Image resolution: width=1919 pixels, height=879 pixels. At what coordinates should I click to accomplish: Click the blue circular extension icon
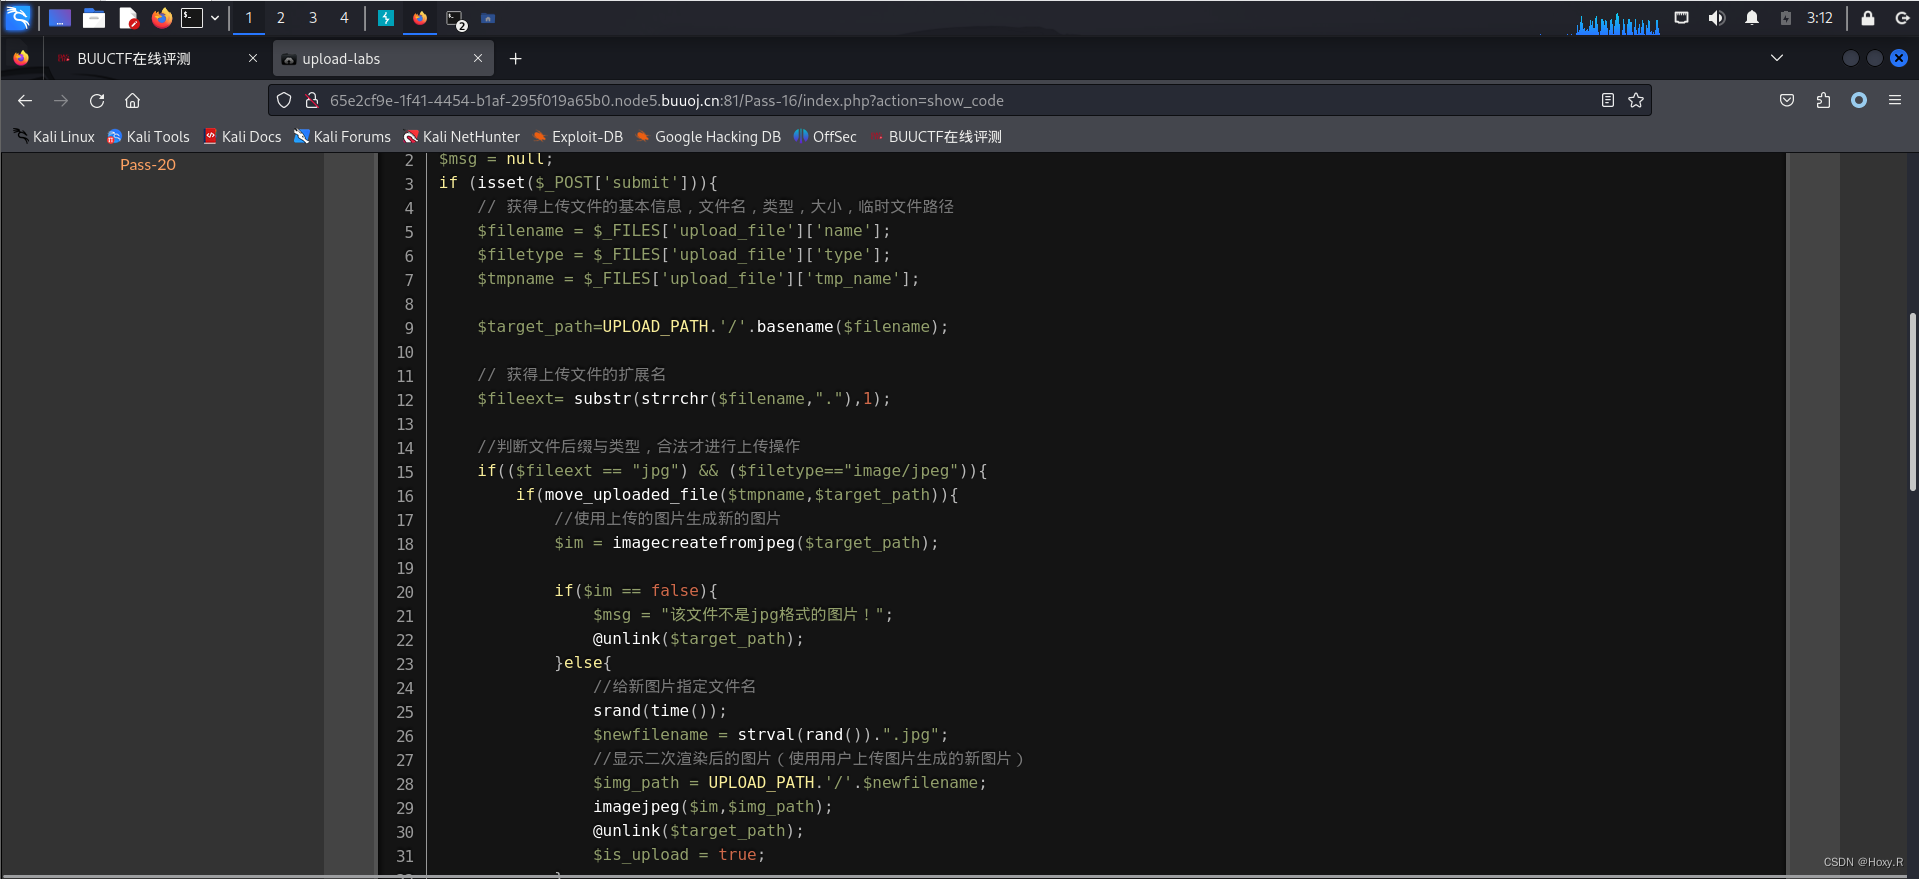pos(1859,100)
